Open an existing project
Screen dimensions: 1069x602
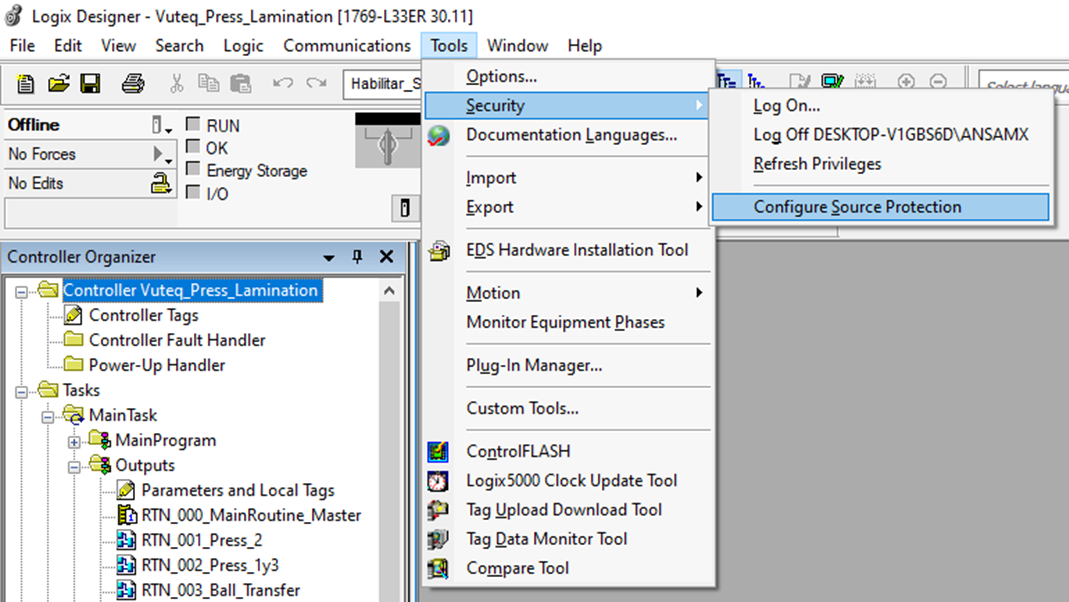point(57,83)
